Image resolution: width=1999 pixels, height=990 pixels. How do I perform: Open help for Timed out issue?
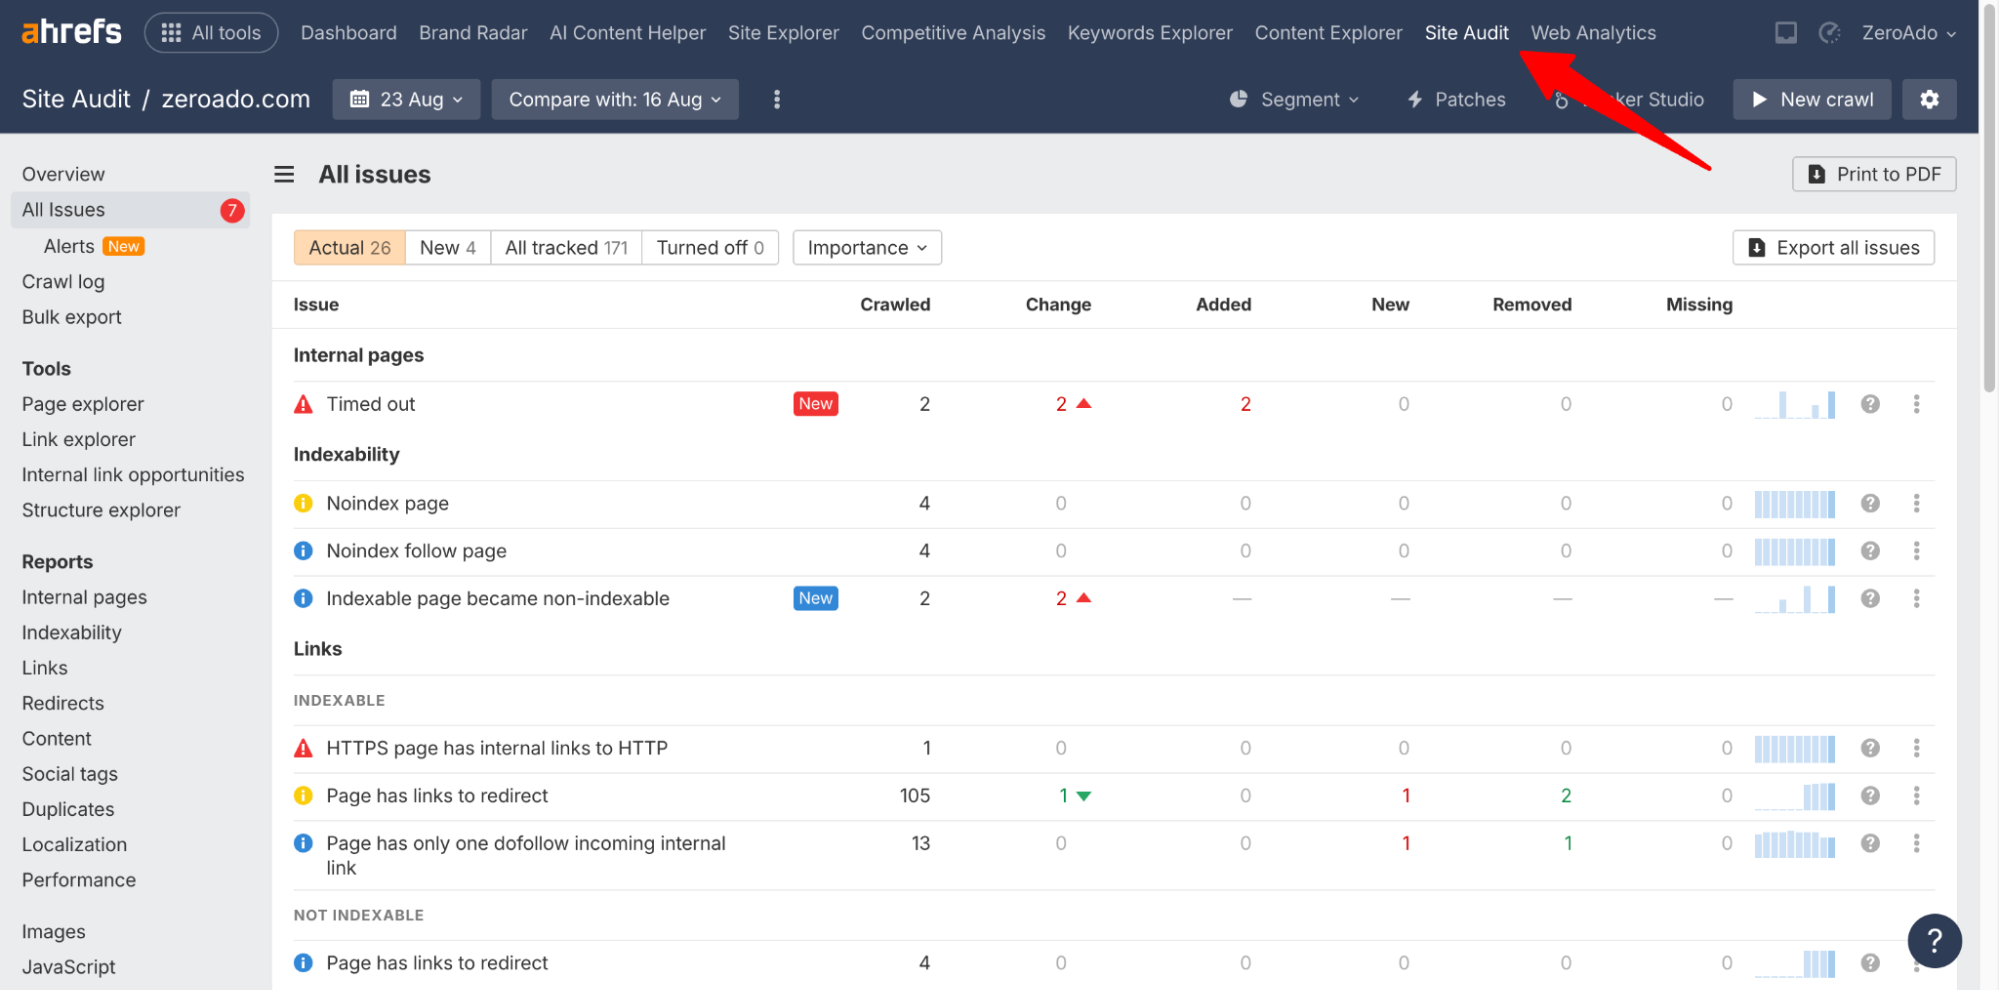pos(1870,404)
